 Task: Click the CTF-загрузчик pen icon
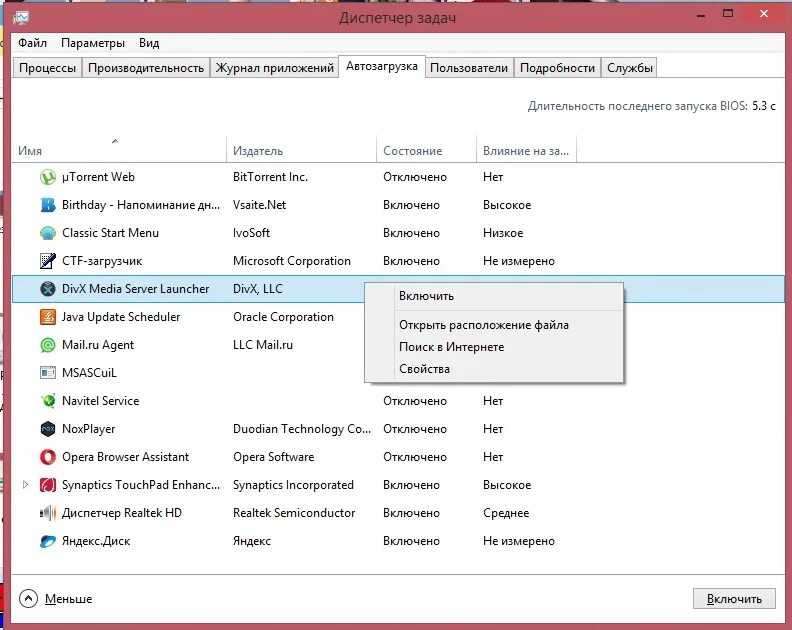click(x=47, y=261)
